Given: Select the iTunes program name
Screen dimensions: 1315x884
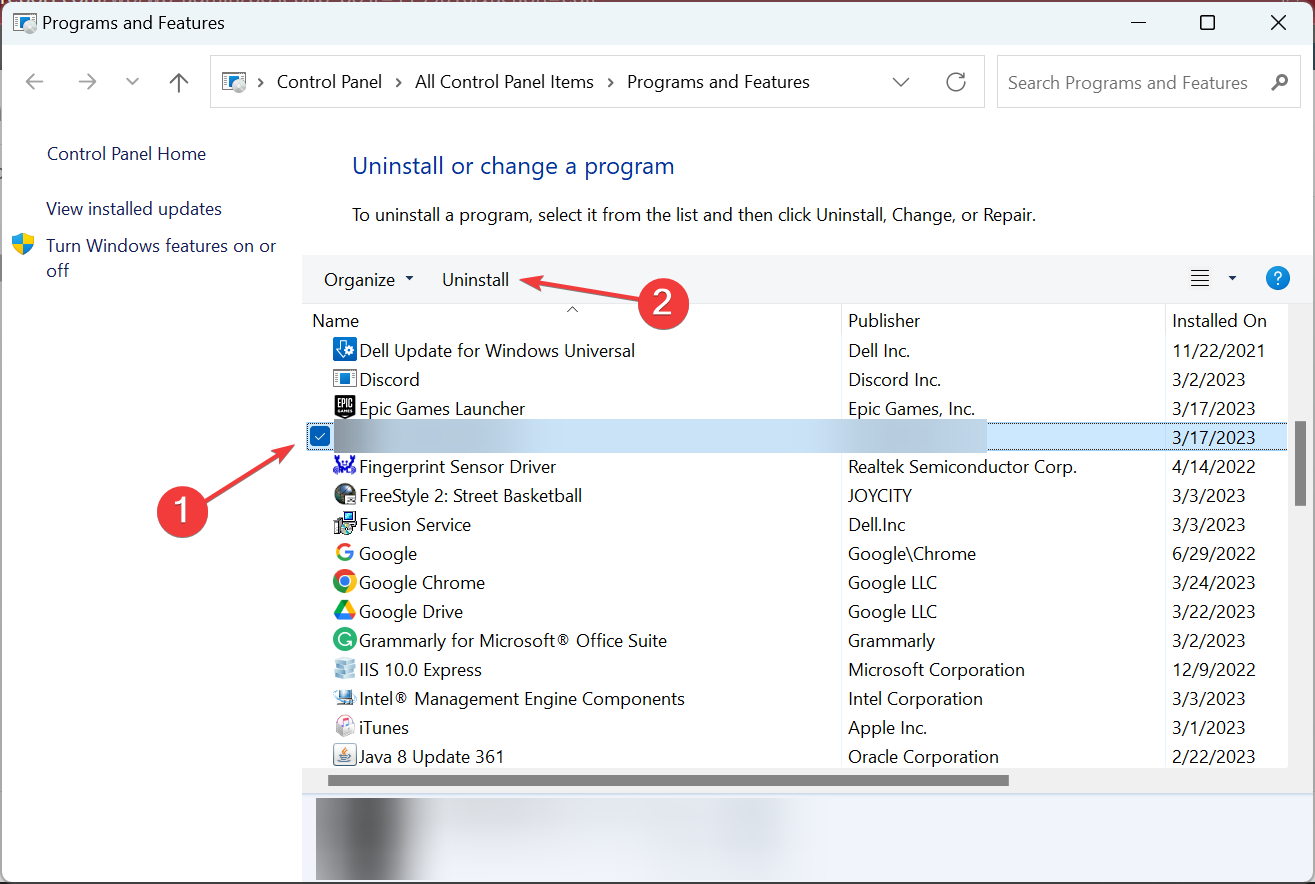Looking at the screenshot, I should click(384, 728).
